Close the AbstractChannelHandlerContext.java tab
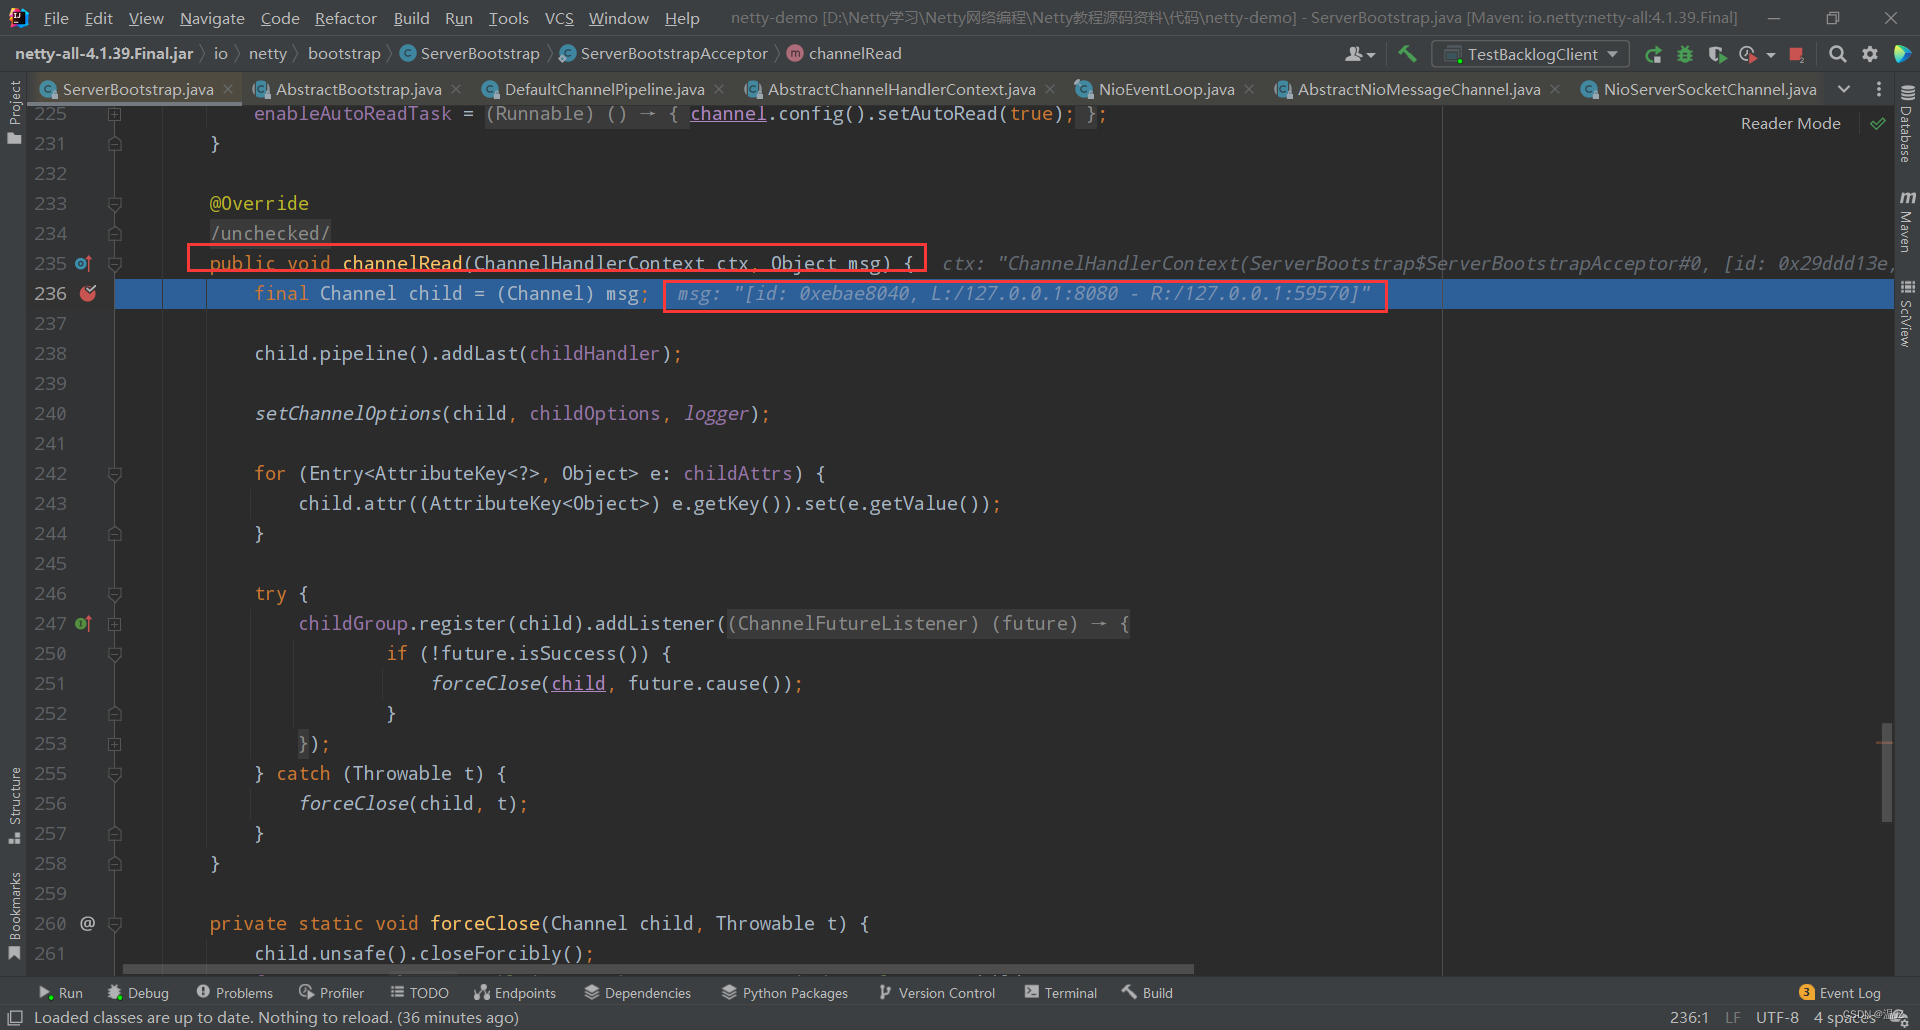The width and height of the screenshot is (1920, 1030). point(1050,89)
